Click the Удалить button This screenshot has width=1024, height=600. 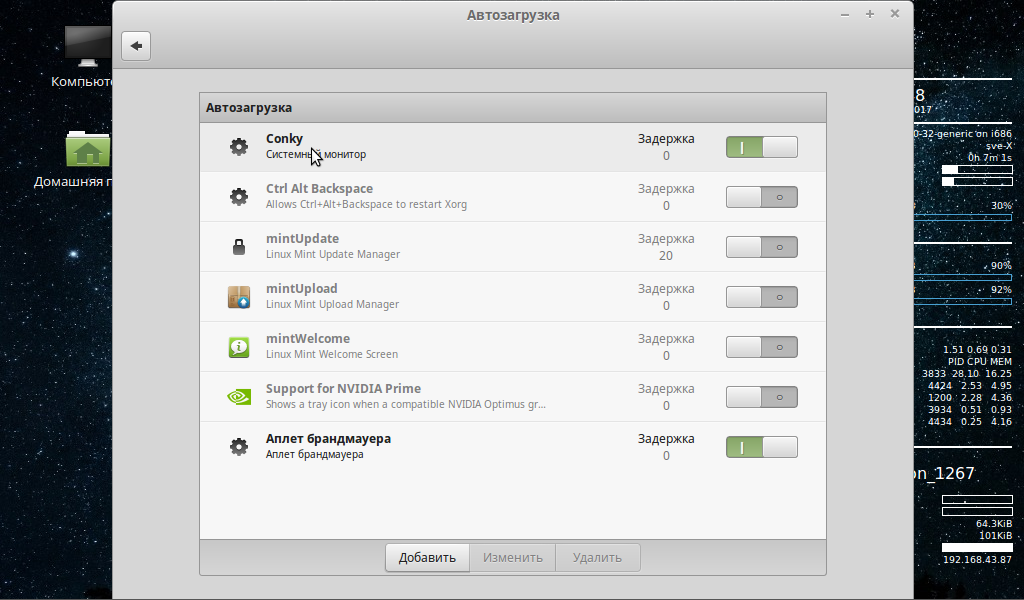tap(597, 558)
